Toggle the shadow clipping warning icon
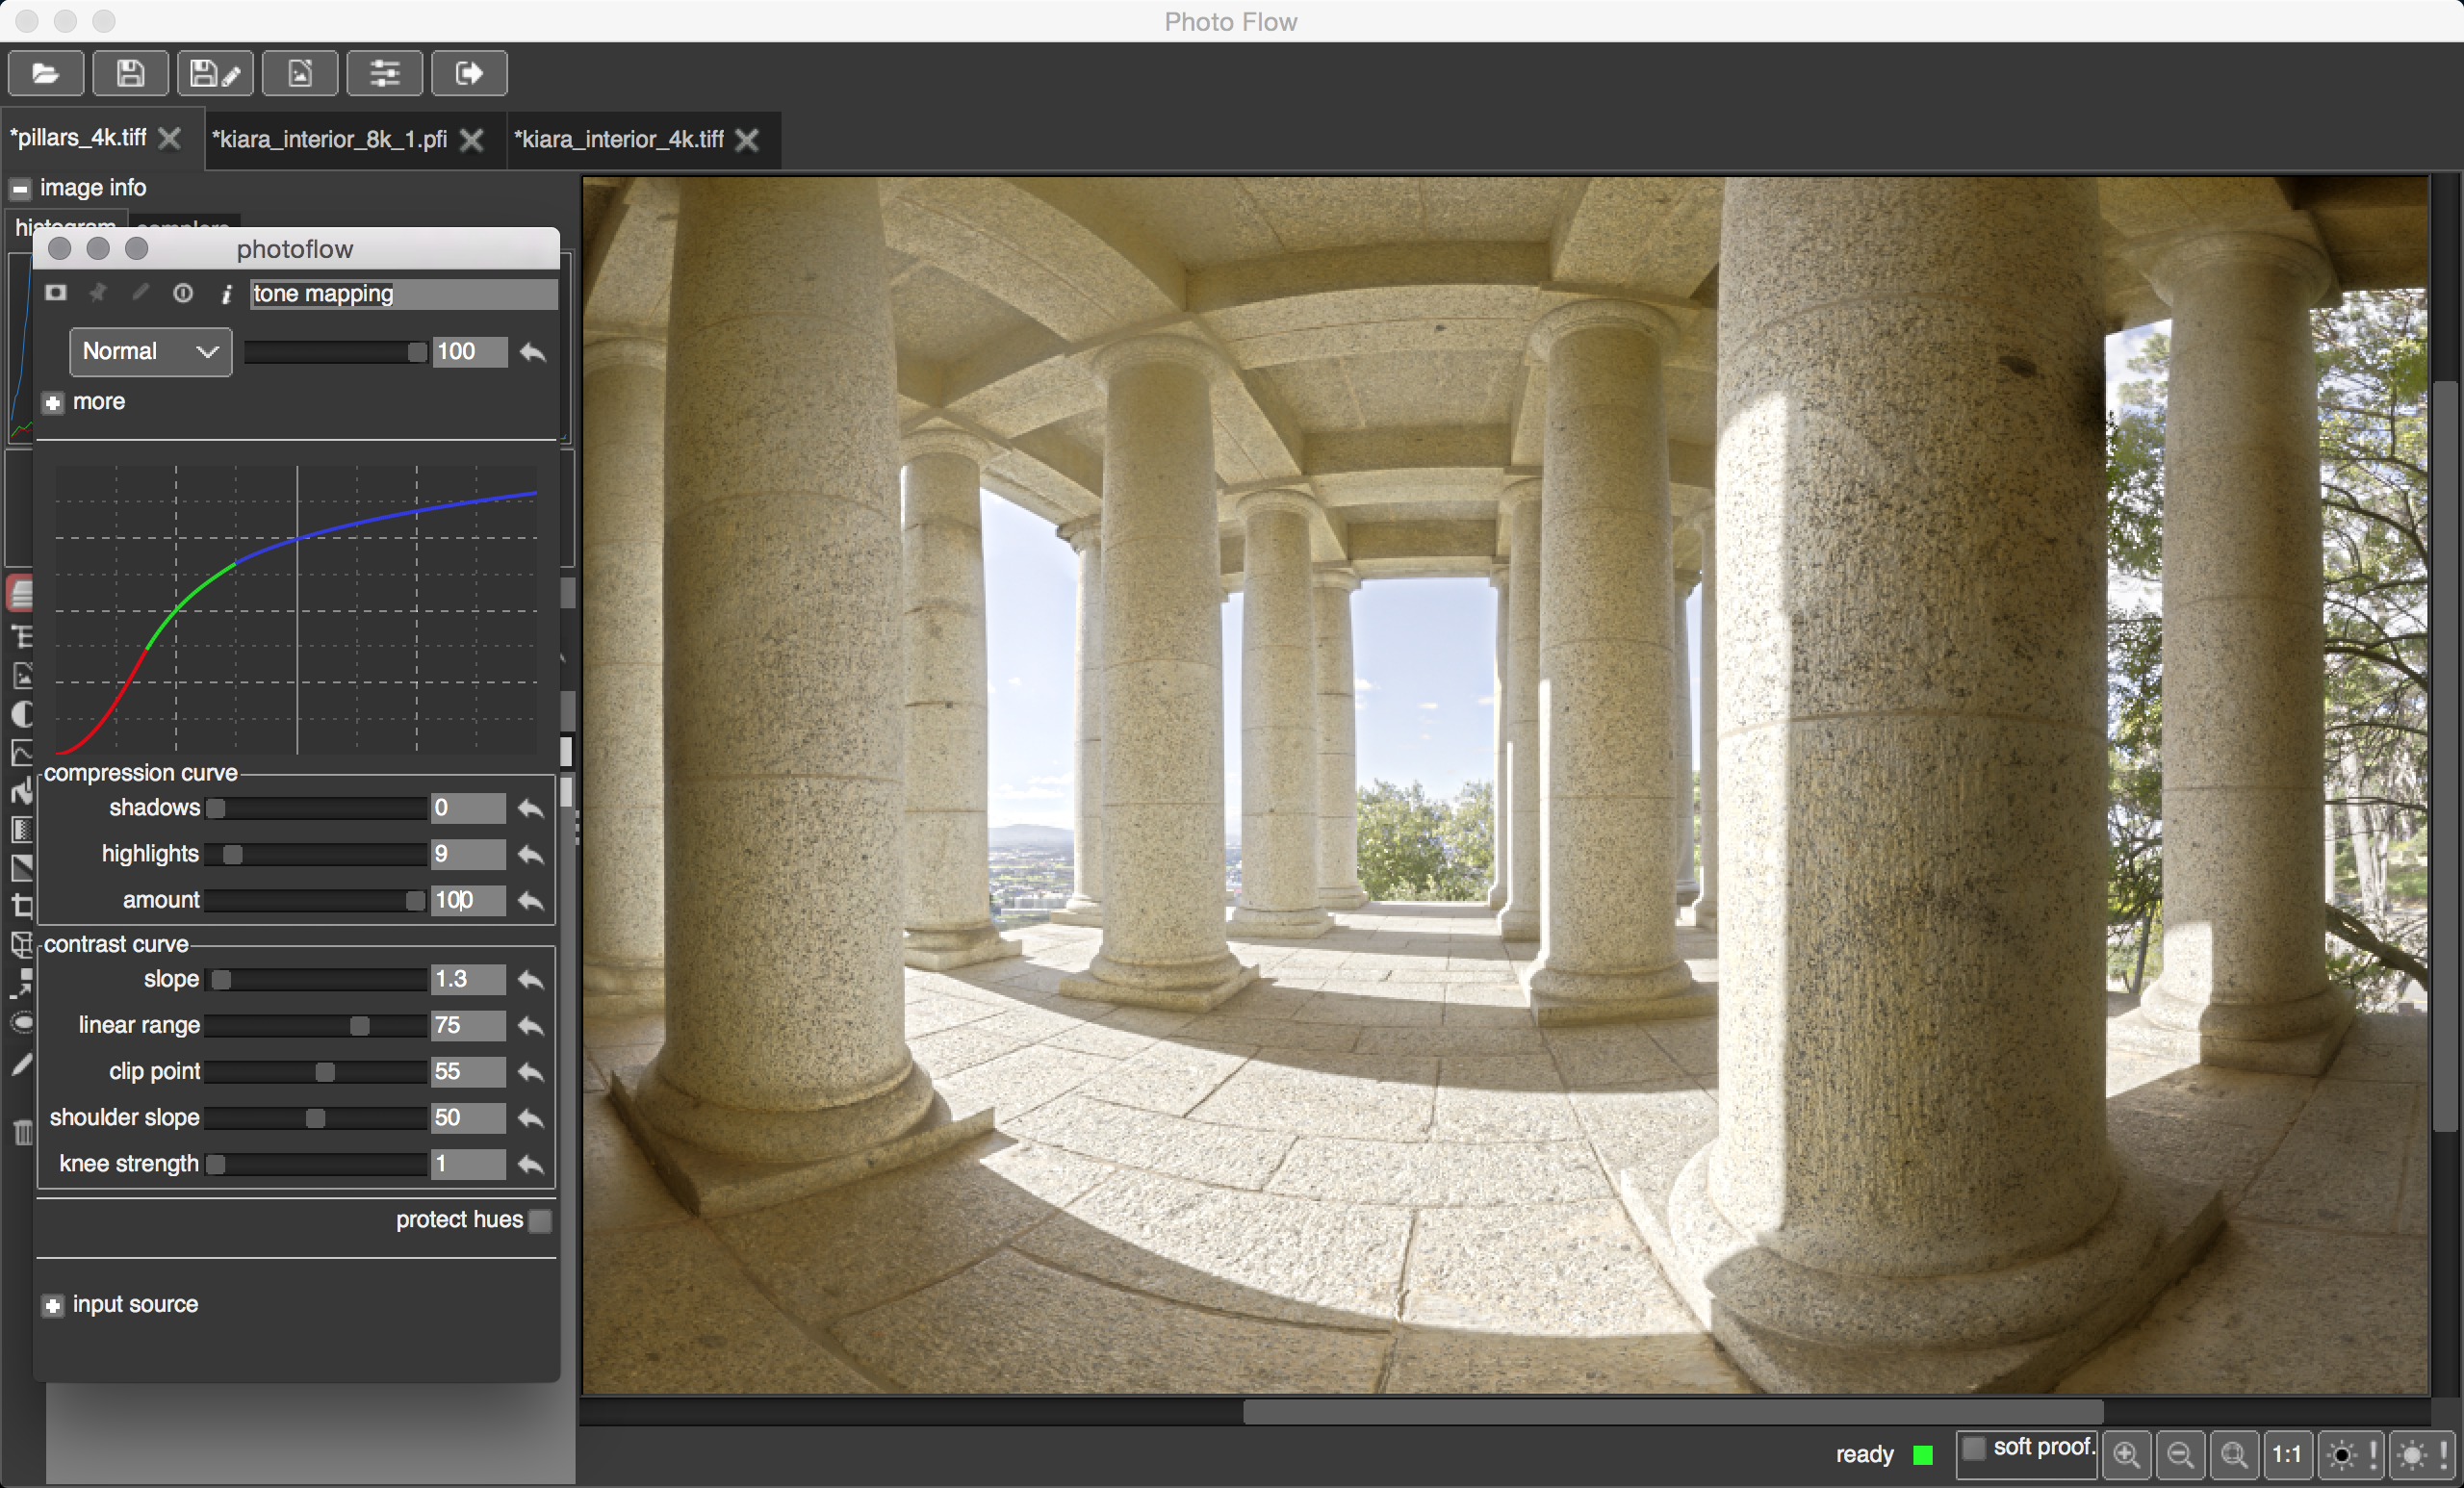 [x=2350, y=1454]
